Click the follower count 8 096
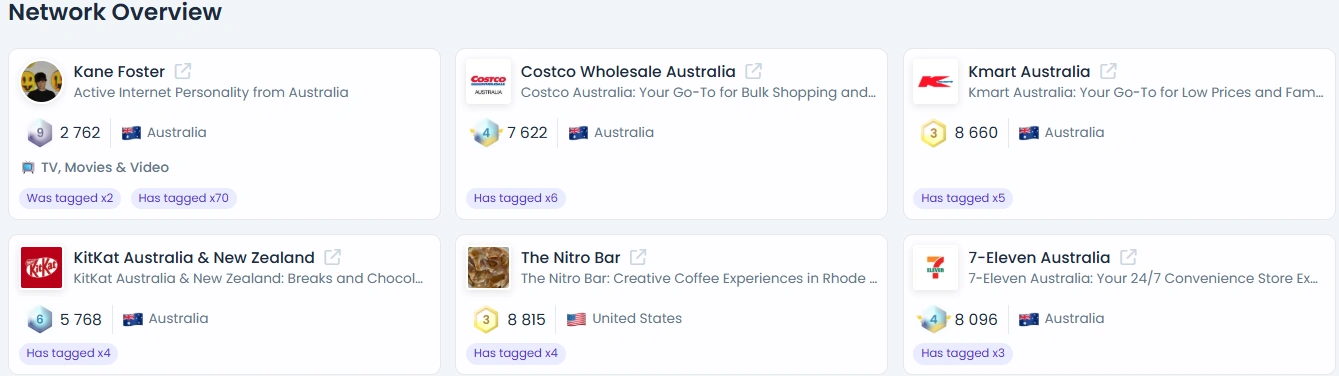This screenshot has width=1339, height=376. (x=977, y=319)
